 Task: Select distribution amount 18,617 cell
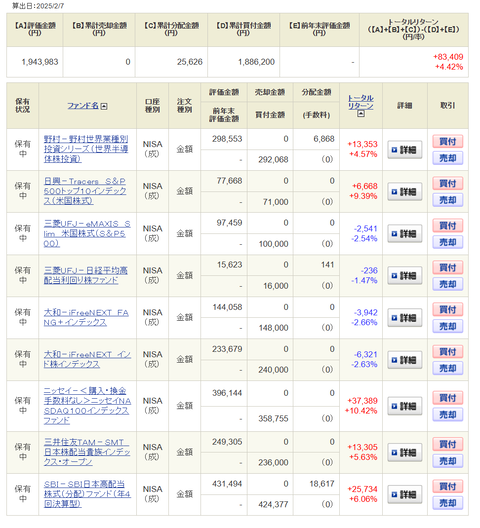[x=322, y=484]
